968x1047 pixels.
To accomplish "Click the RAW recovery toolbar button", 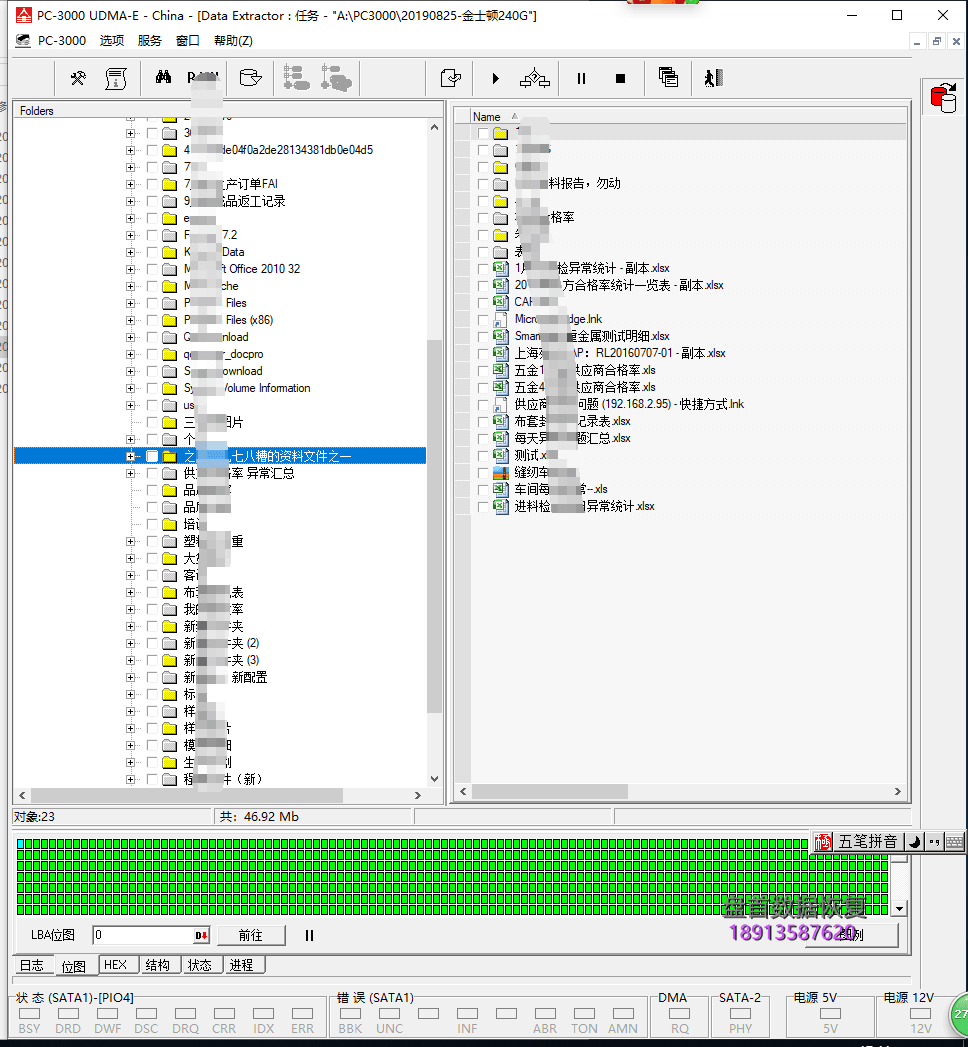I will 203,77.
